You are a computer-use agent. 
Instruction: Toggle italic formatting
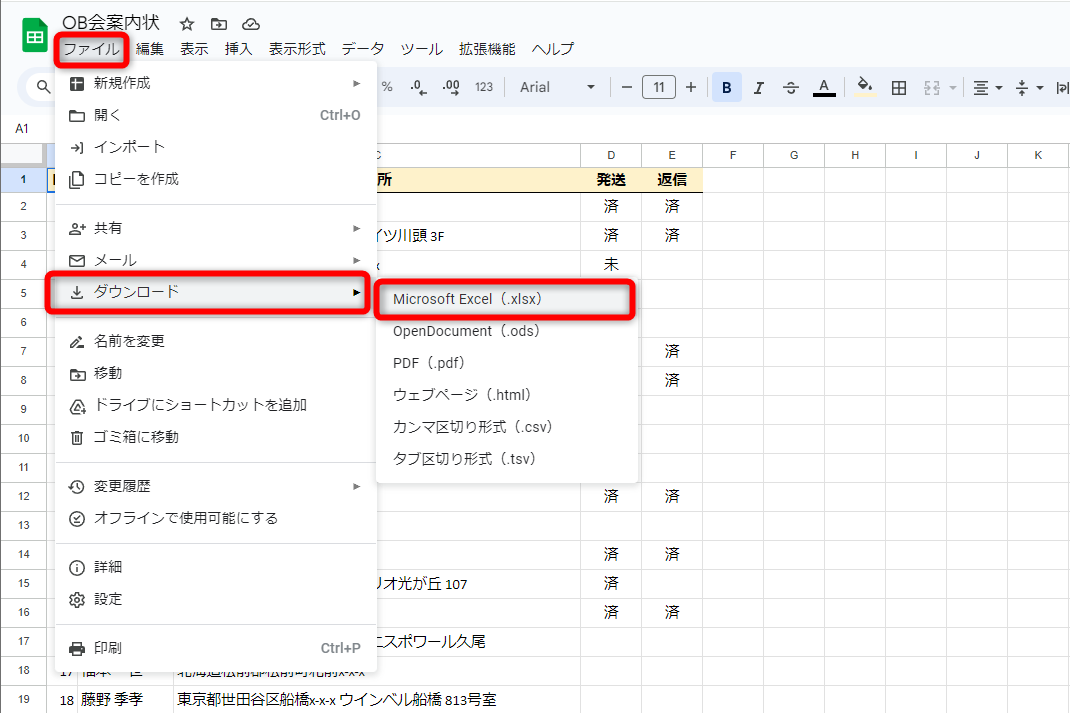click(758, 87)
